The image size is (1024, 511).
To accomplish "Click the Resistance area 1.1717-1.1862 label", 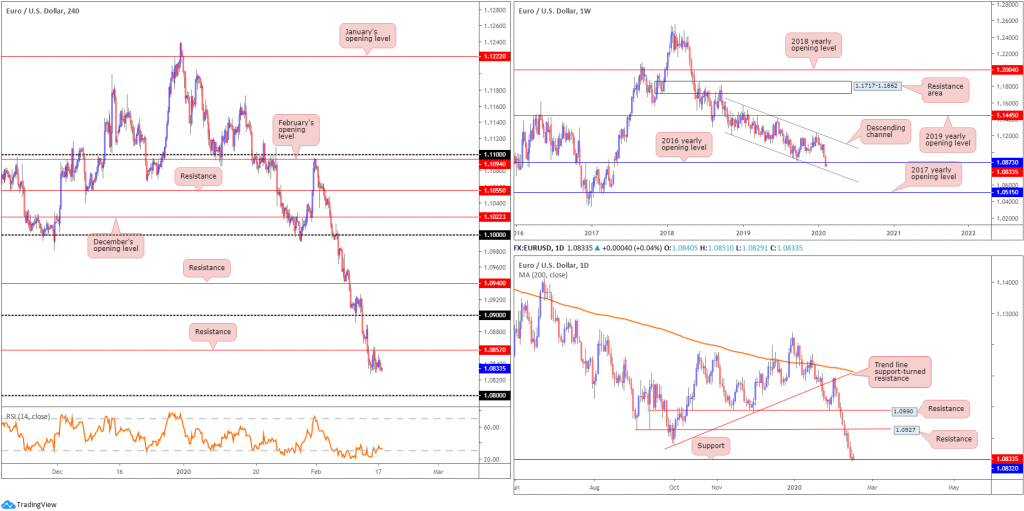I will point(877,86).
